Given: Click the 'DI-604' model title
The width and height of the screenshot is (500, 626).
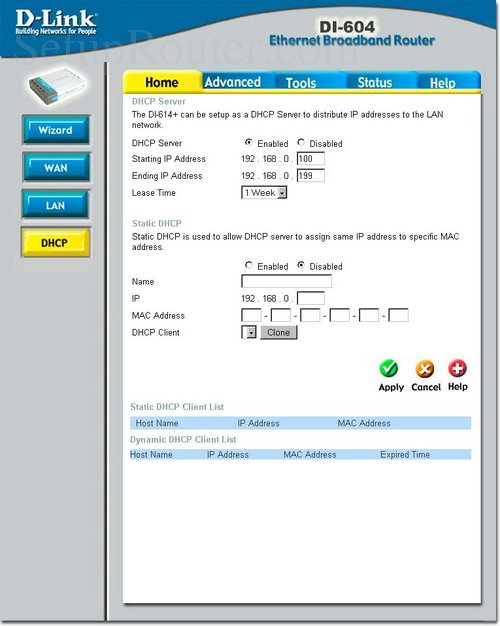Looking at the screenshot, I should [347, 27].
